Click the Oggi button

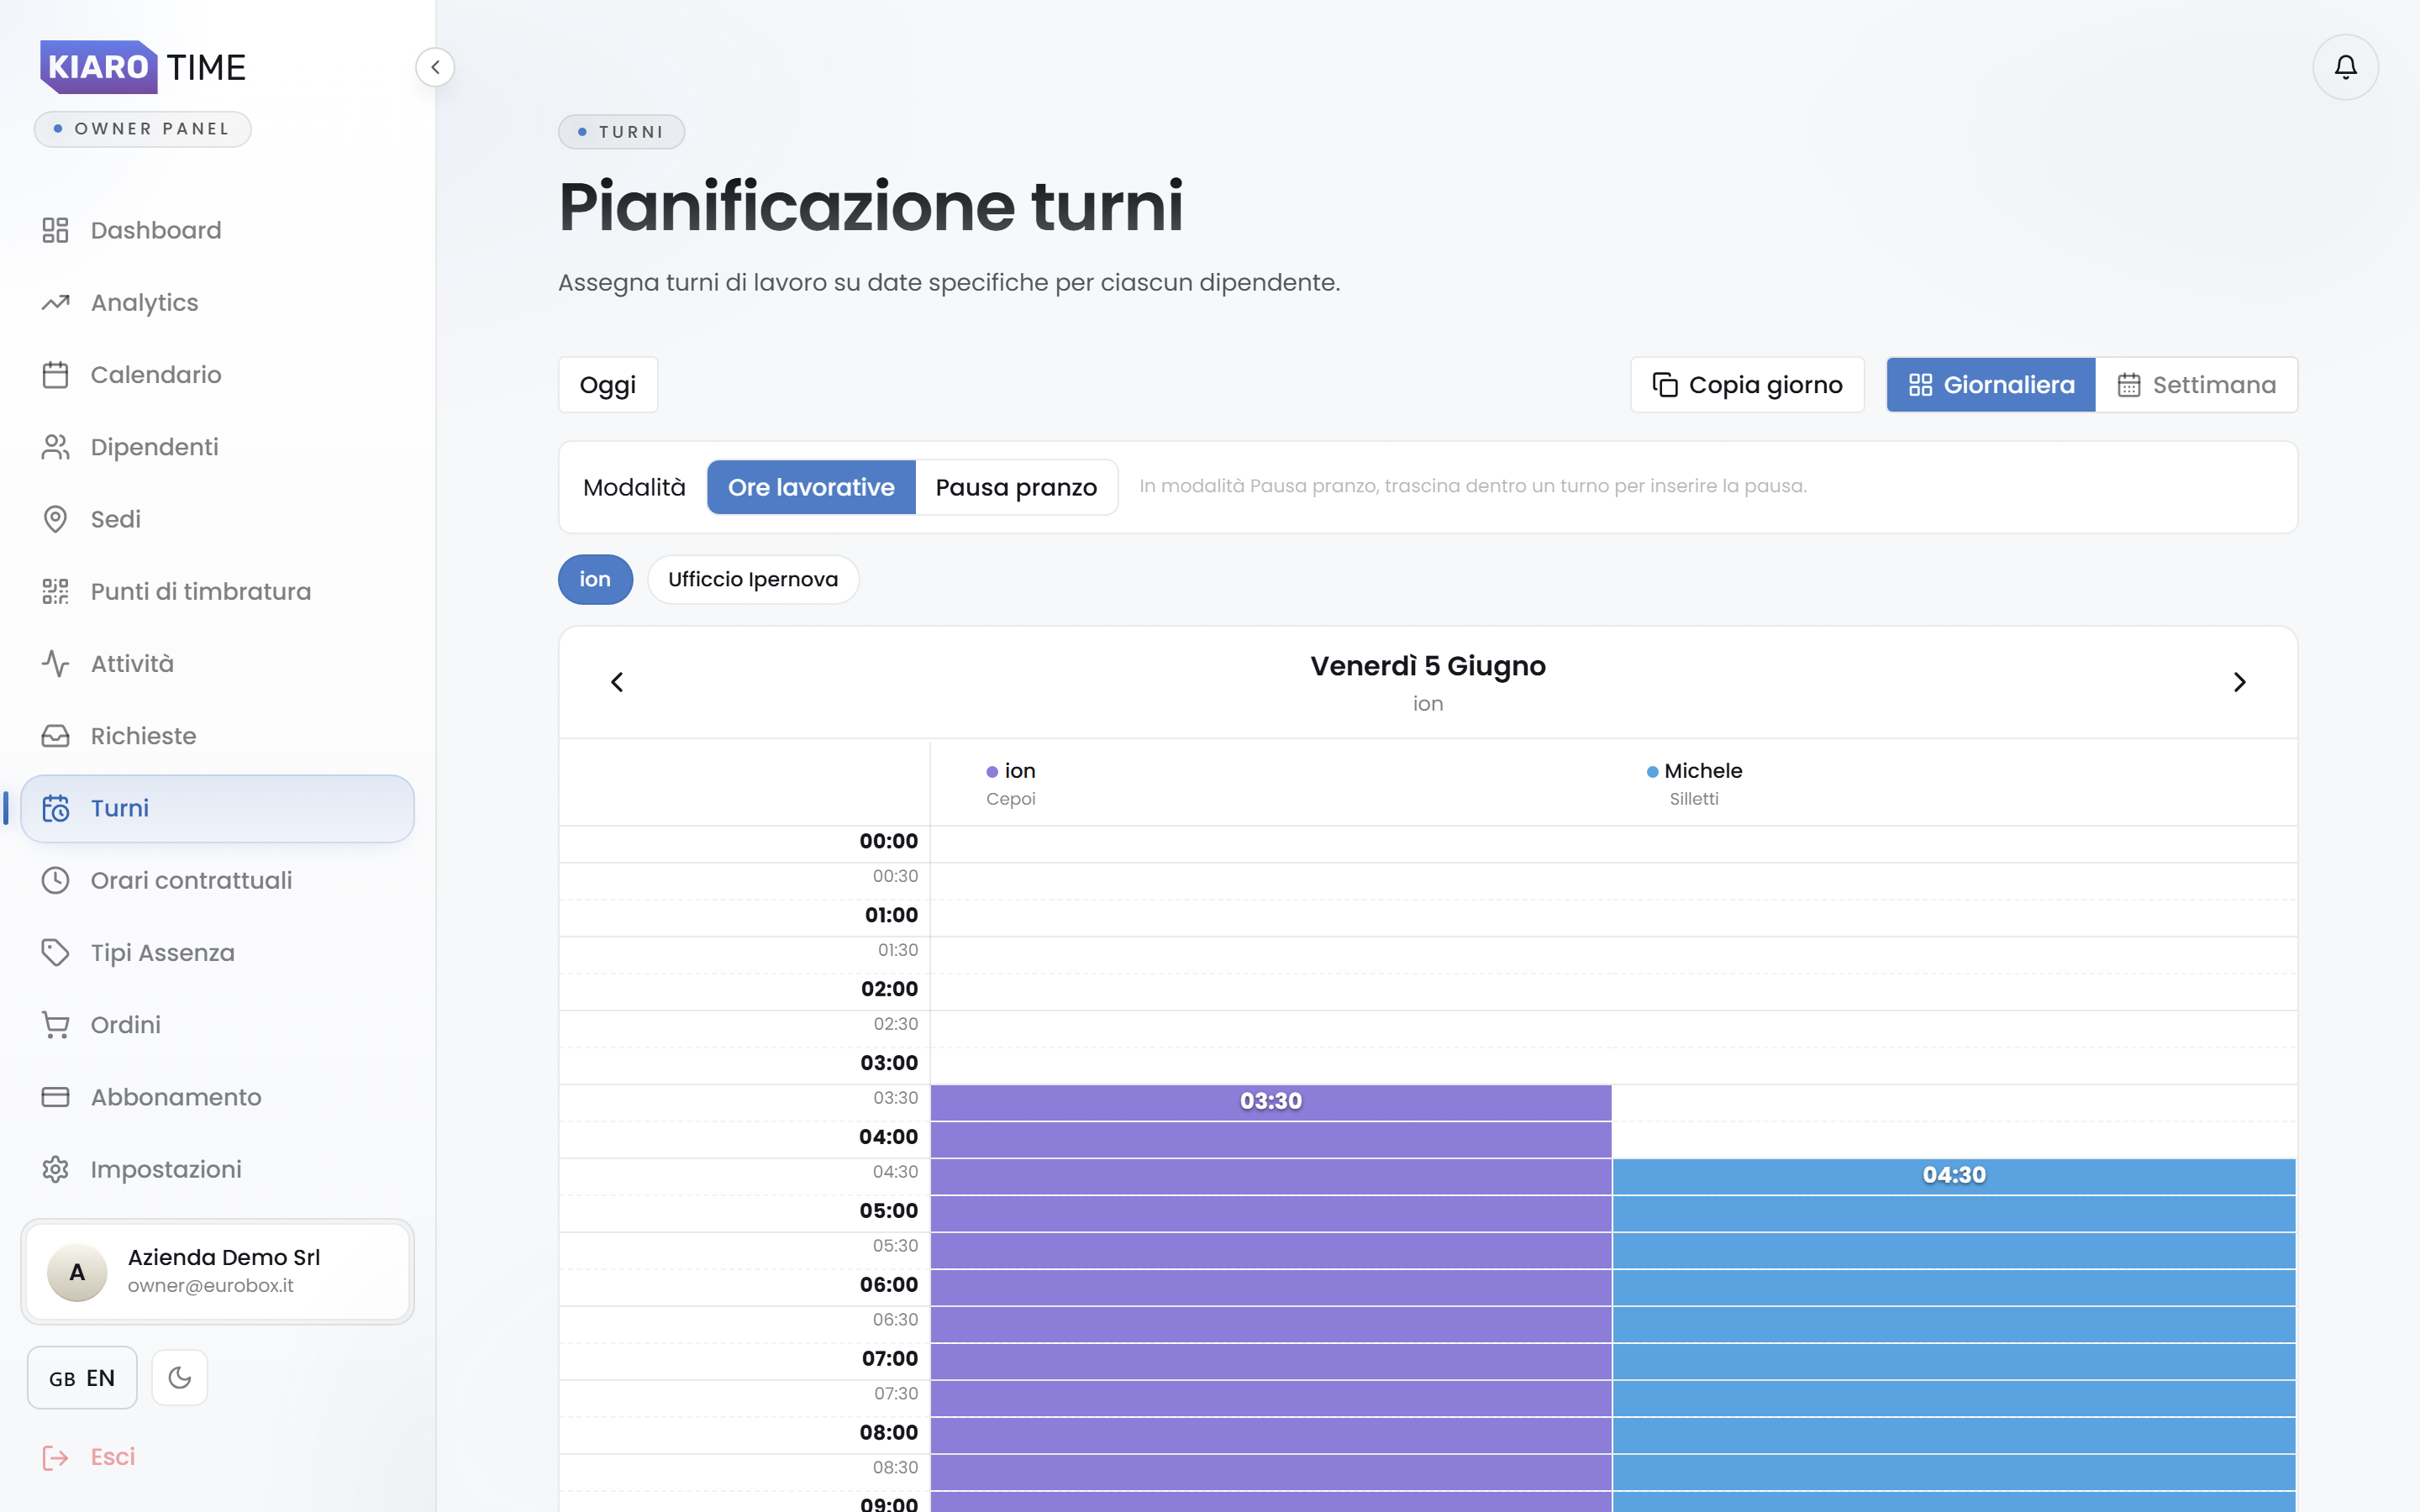coord(608,385)
